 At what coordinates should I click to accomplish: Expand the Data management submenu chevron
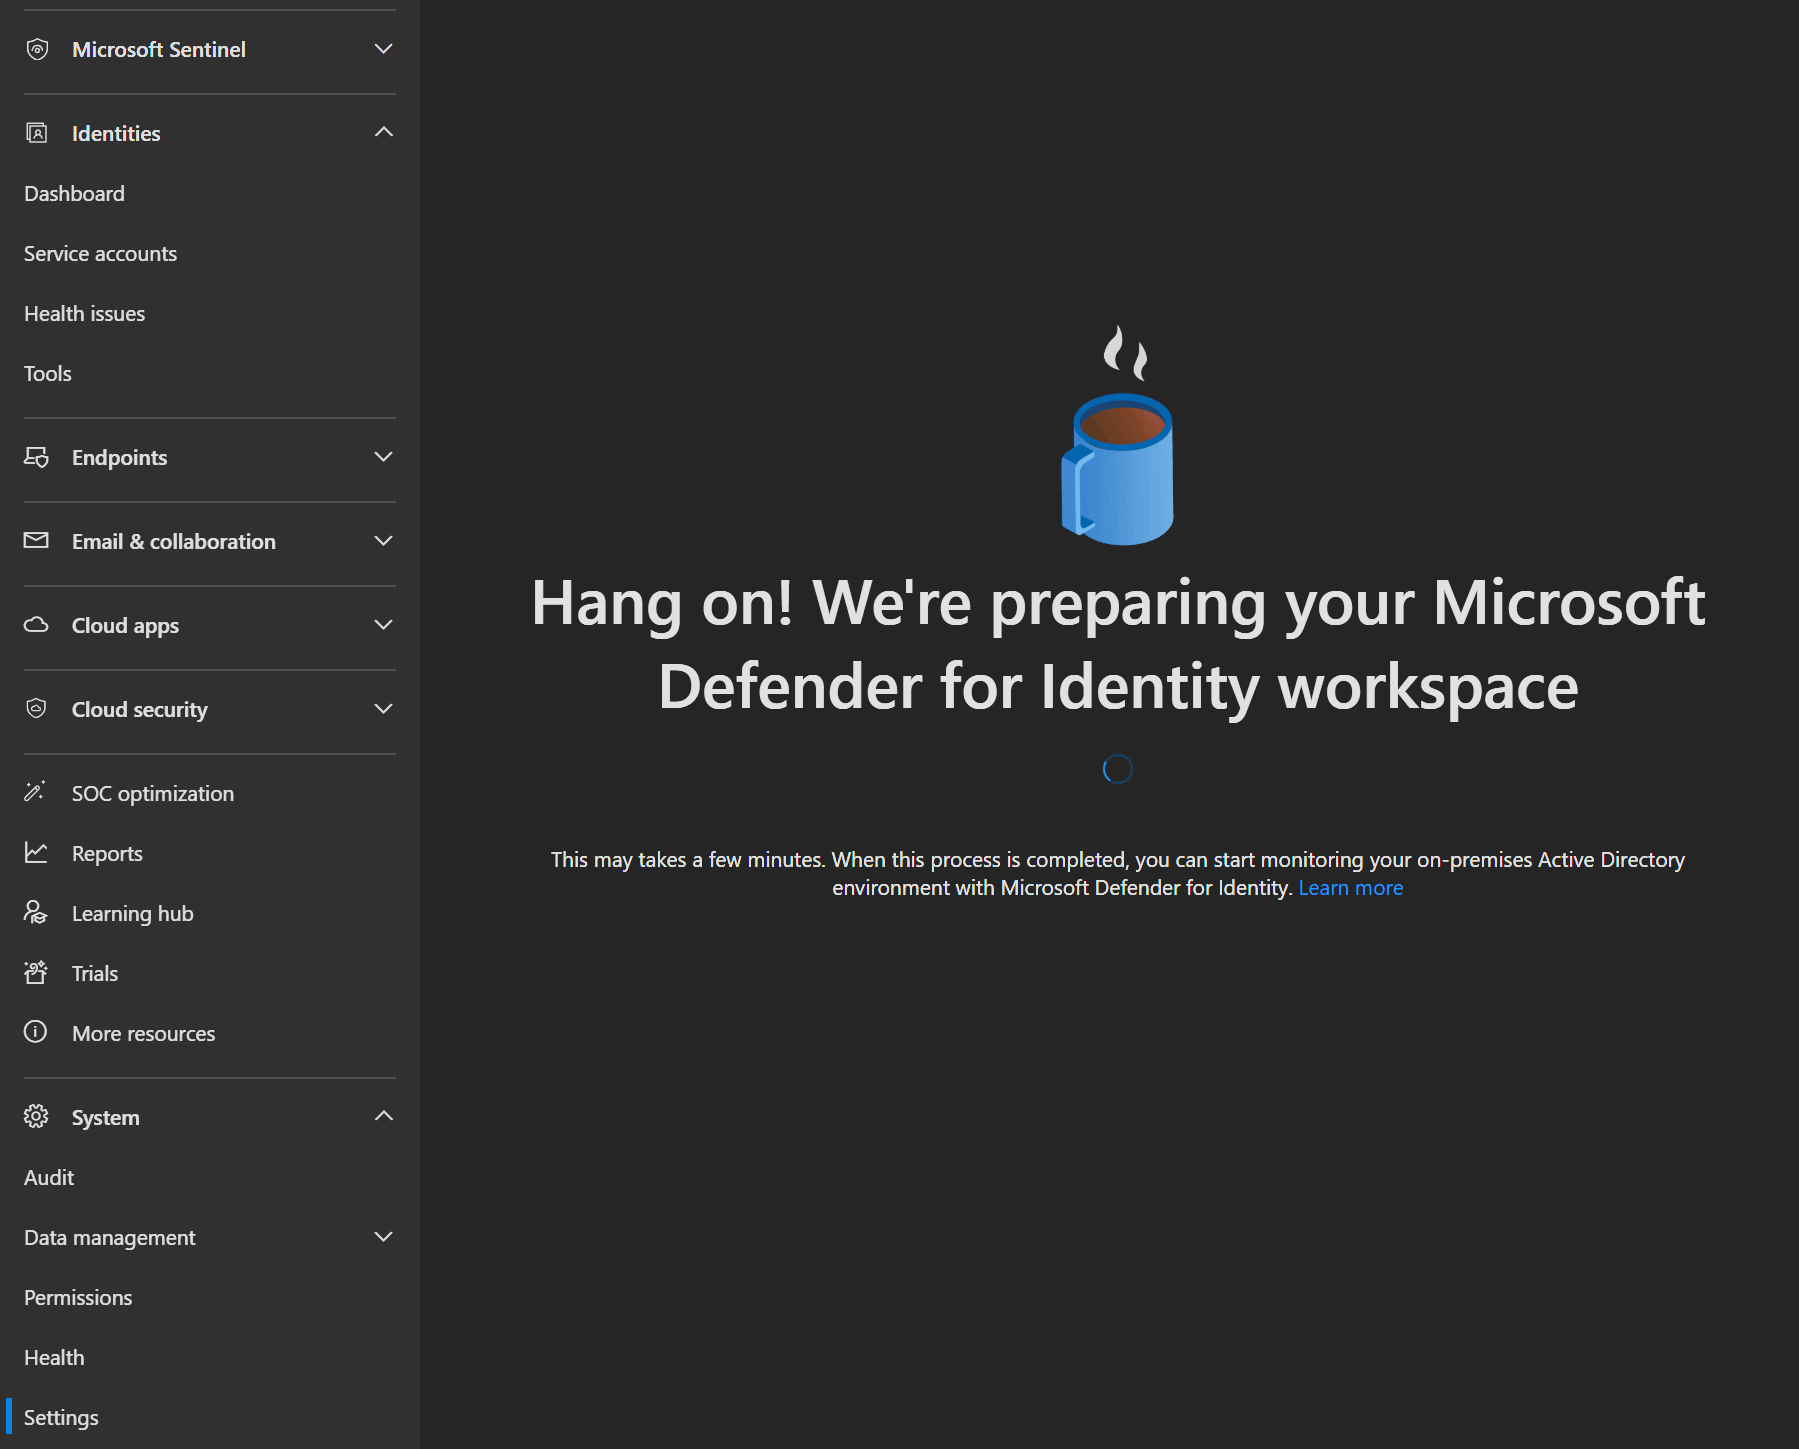point(383,1237)
